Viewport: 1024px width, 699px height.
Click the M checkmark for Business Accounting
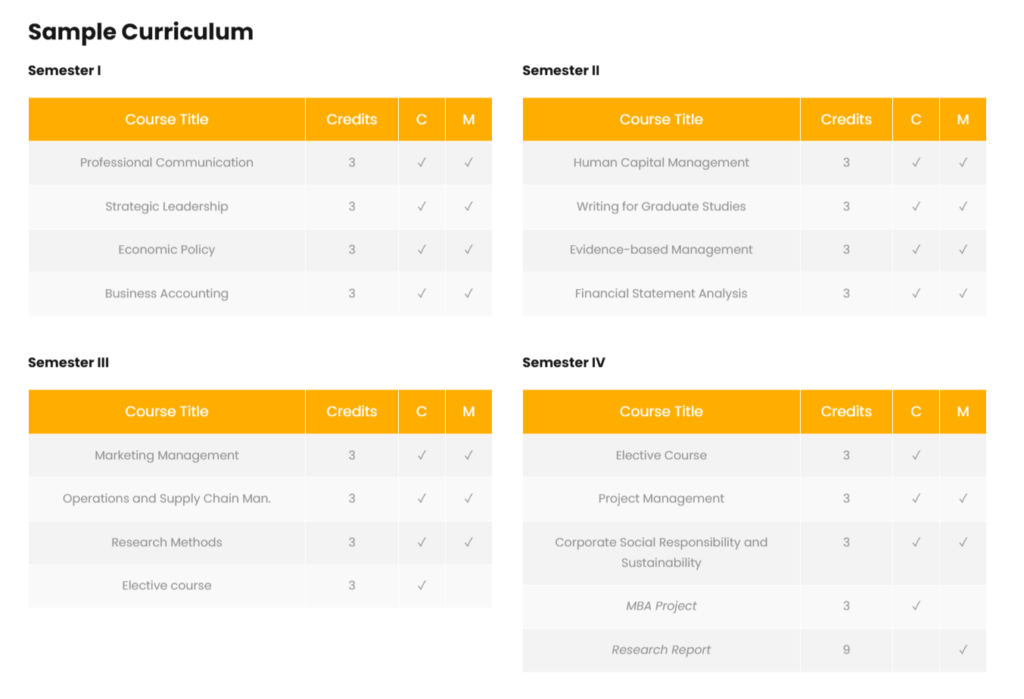click(468, 294)
